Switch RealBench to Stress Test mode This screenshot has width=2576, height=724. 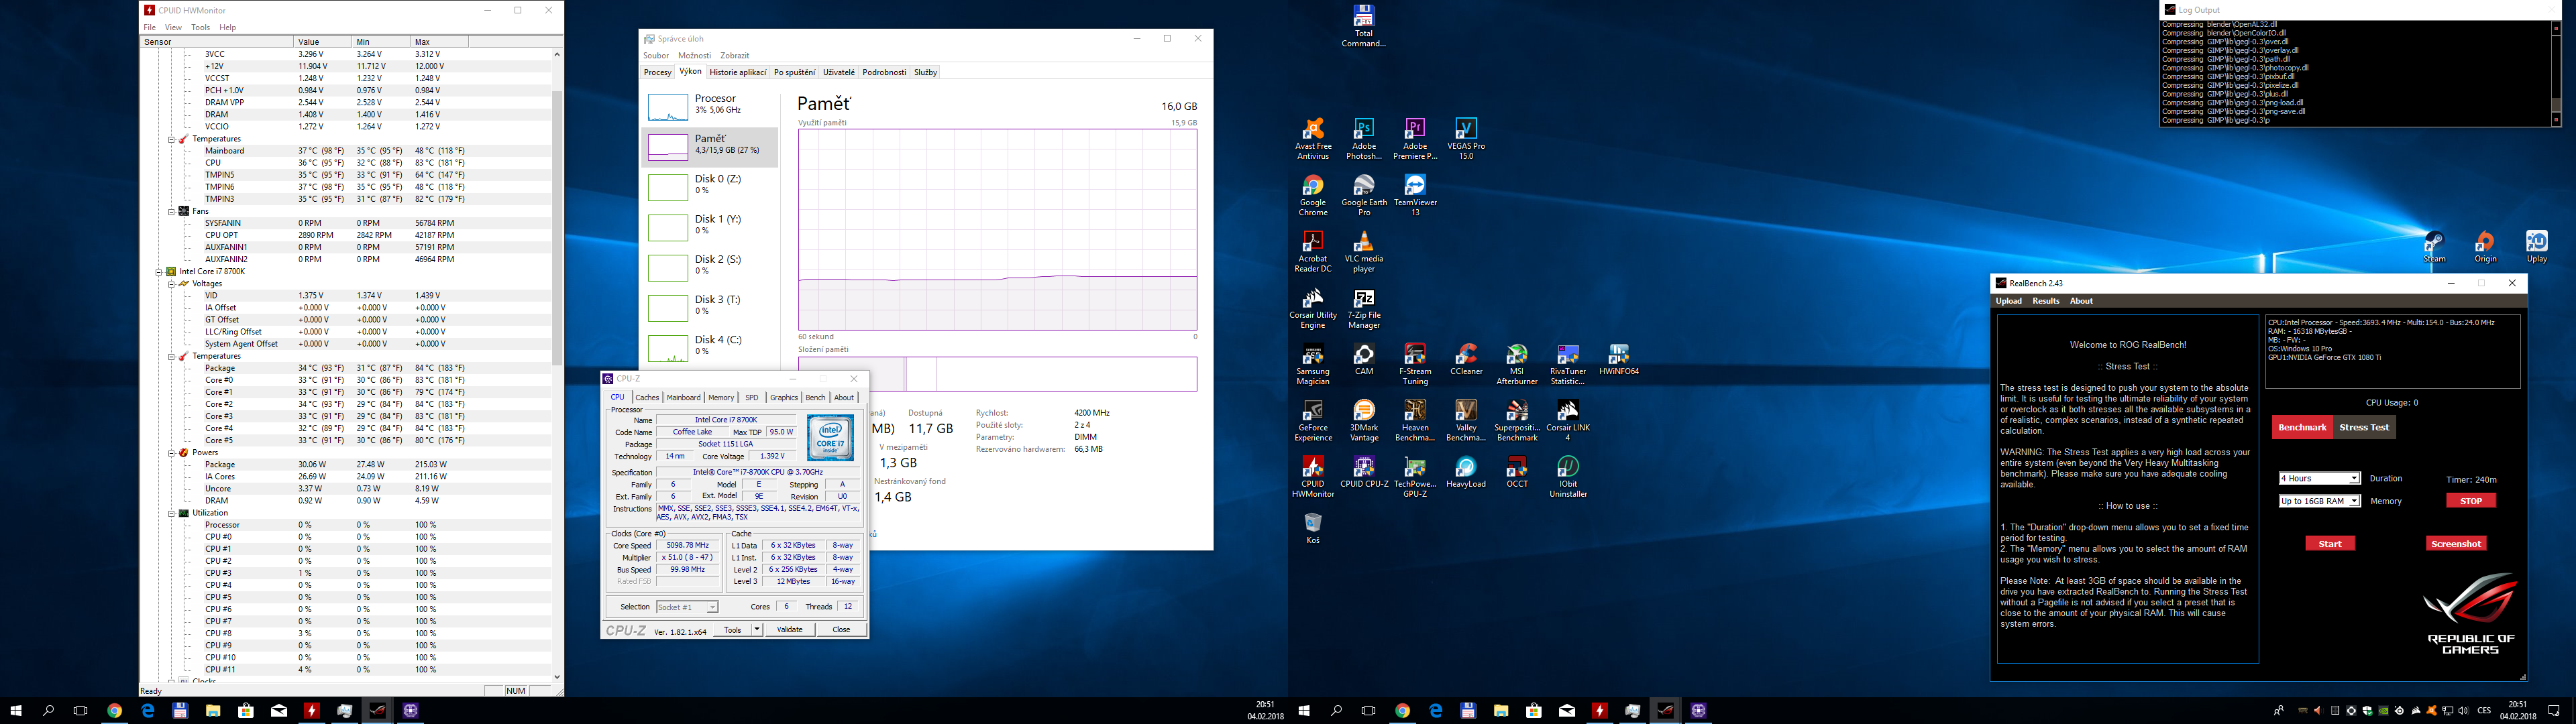click(2364, 427)
